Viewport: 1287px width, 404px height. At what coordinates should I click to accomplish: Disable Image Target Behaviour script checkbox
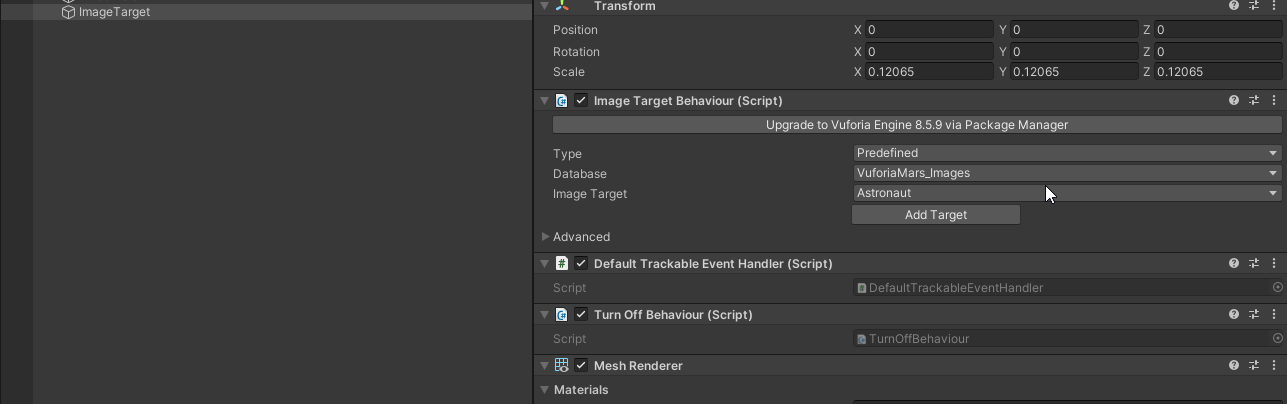[x=581, y=100]
